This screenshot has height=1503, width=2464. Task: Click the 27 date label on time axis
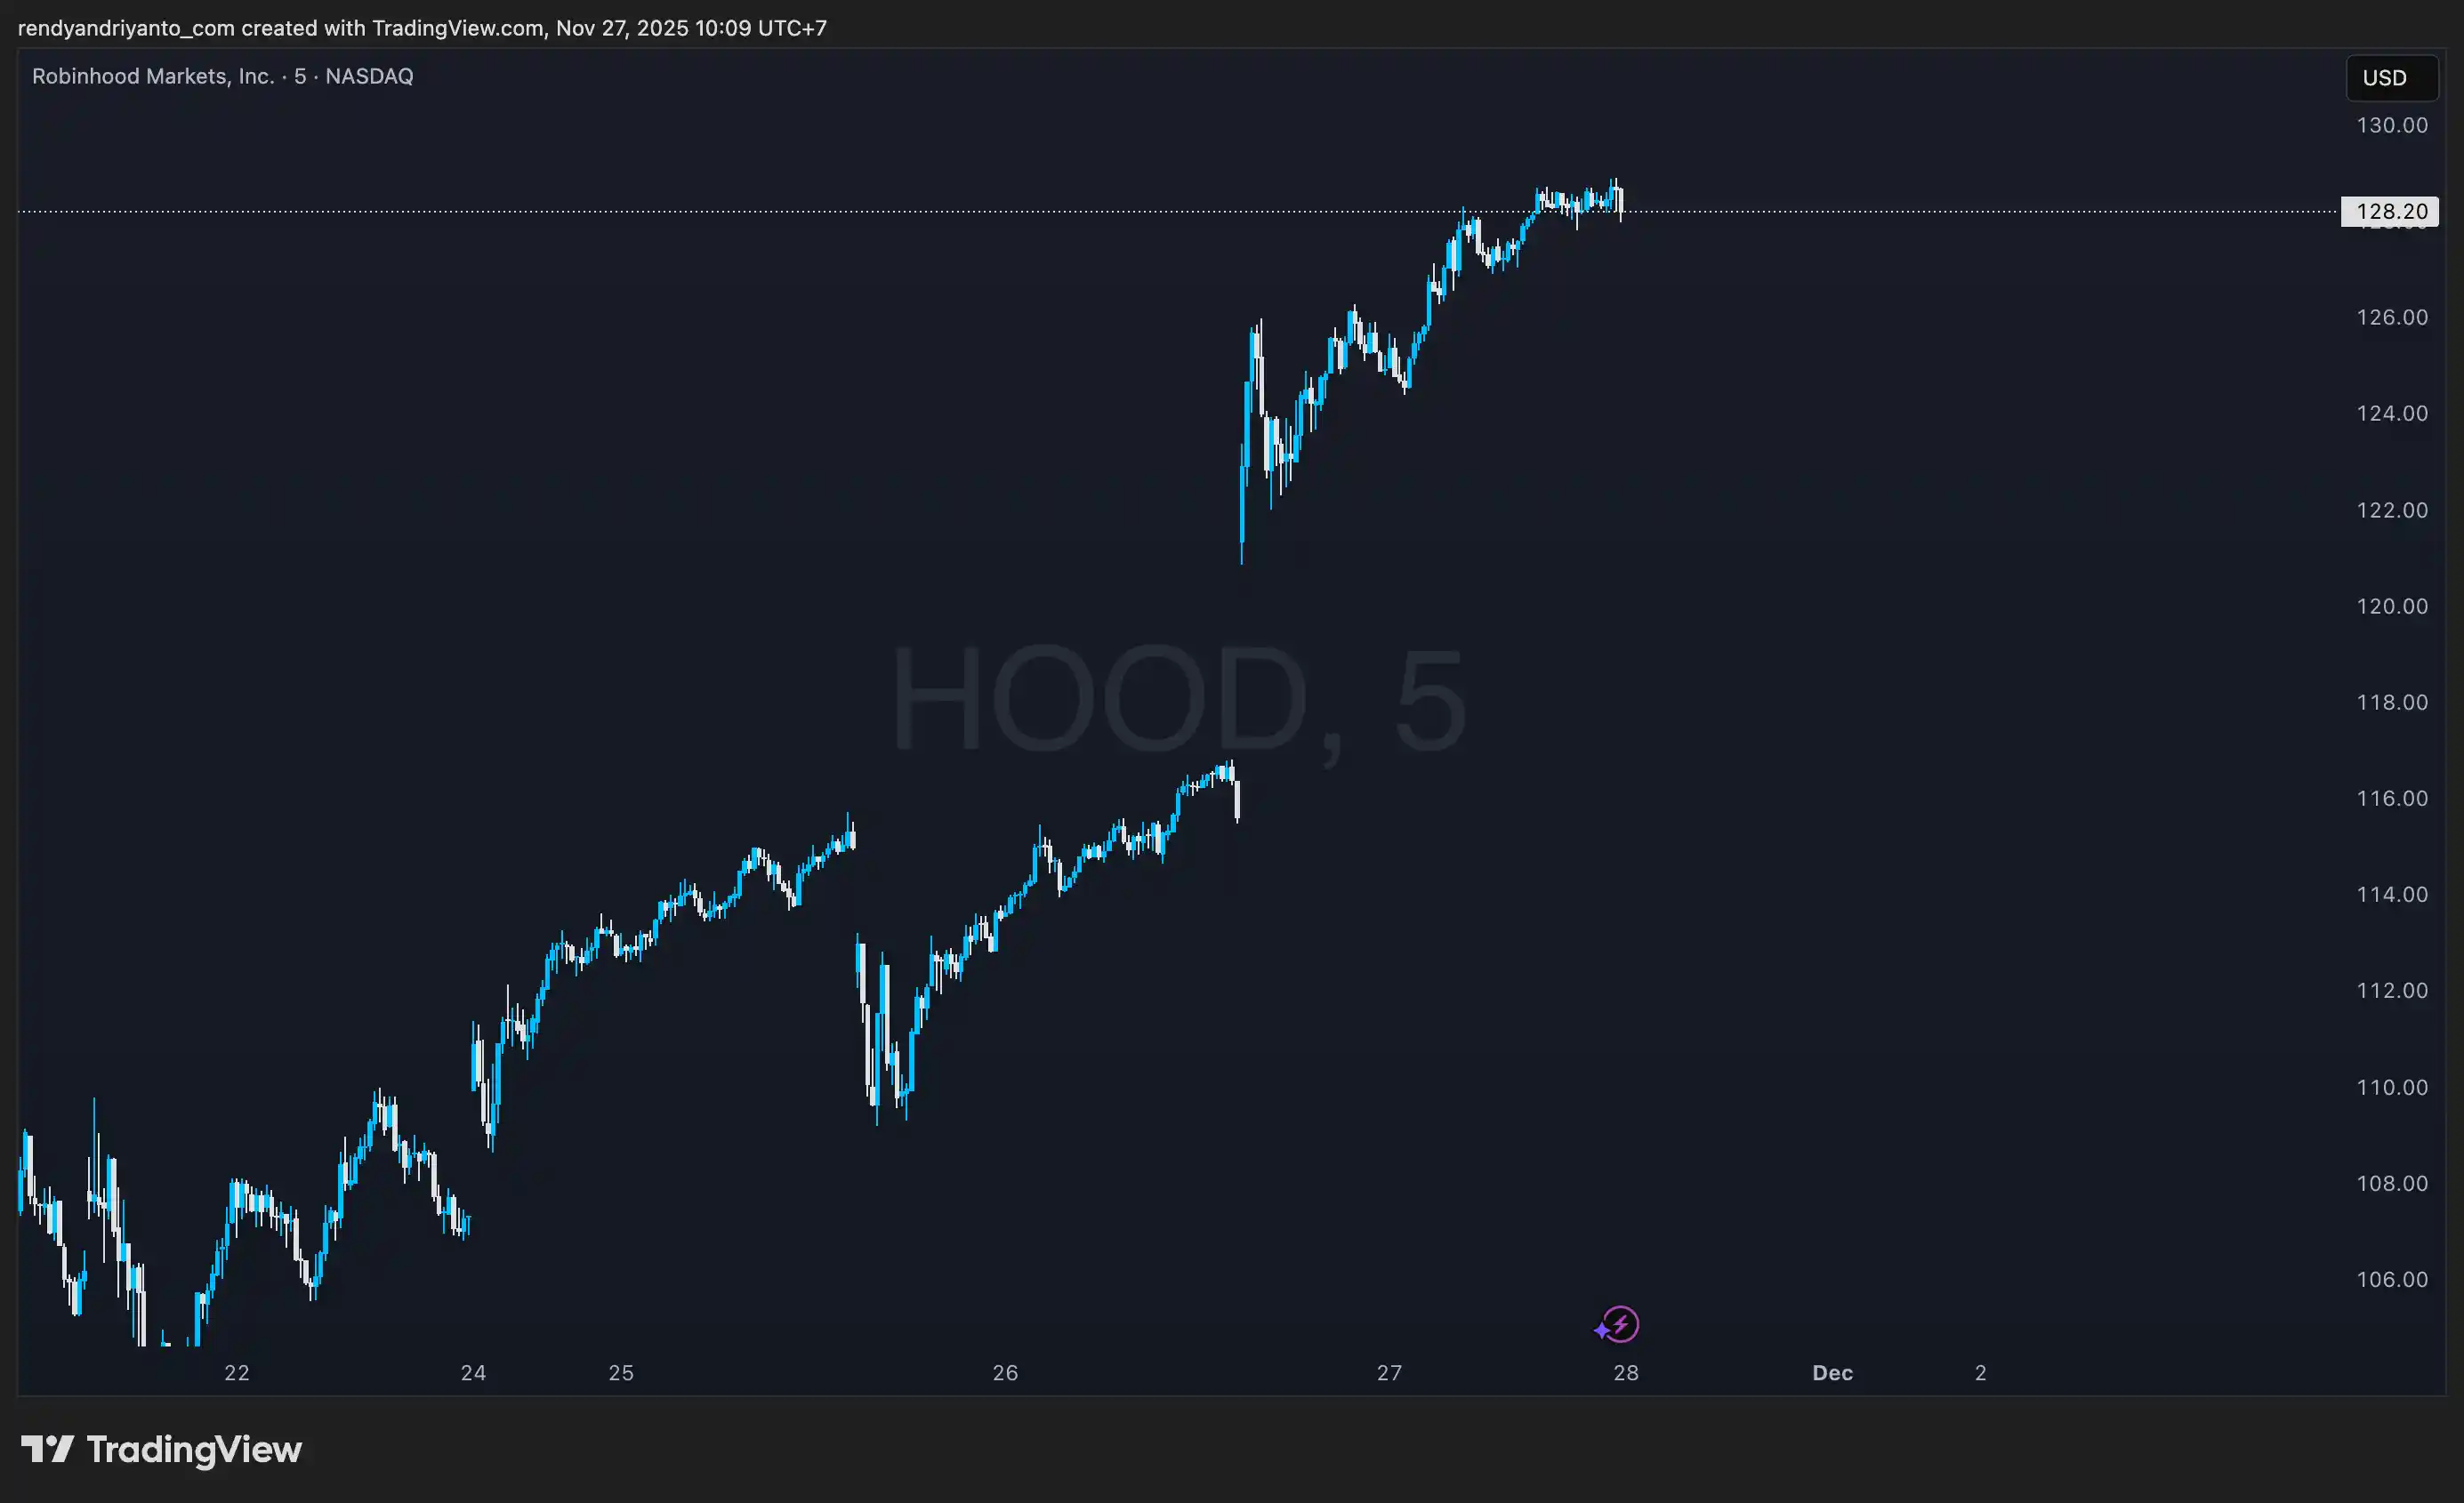tap(1389, 1373)
